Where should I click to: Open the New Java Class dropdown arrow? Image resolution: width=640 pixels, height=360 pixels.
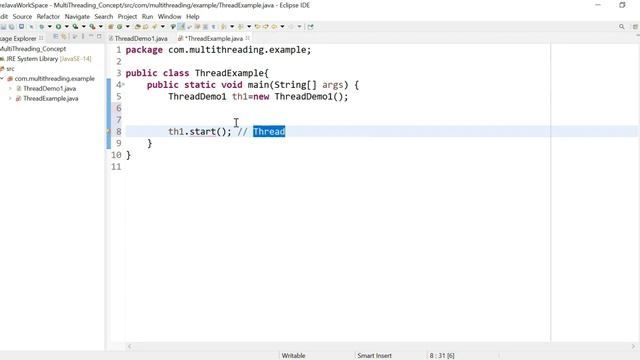coord(128,27)
